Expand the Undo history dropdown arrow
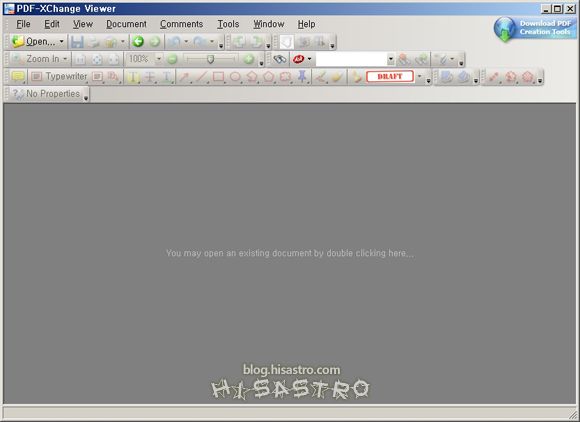Image resolution: width=580 pixels, height=422 pixels. tap(186, 42)
